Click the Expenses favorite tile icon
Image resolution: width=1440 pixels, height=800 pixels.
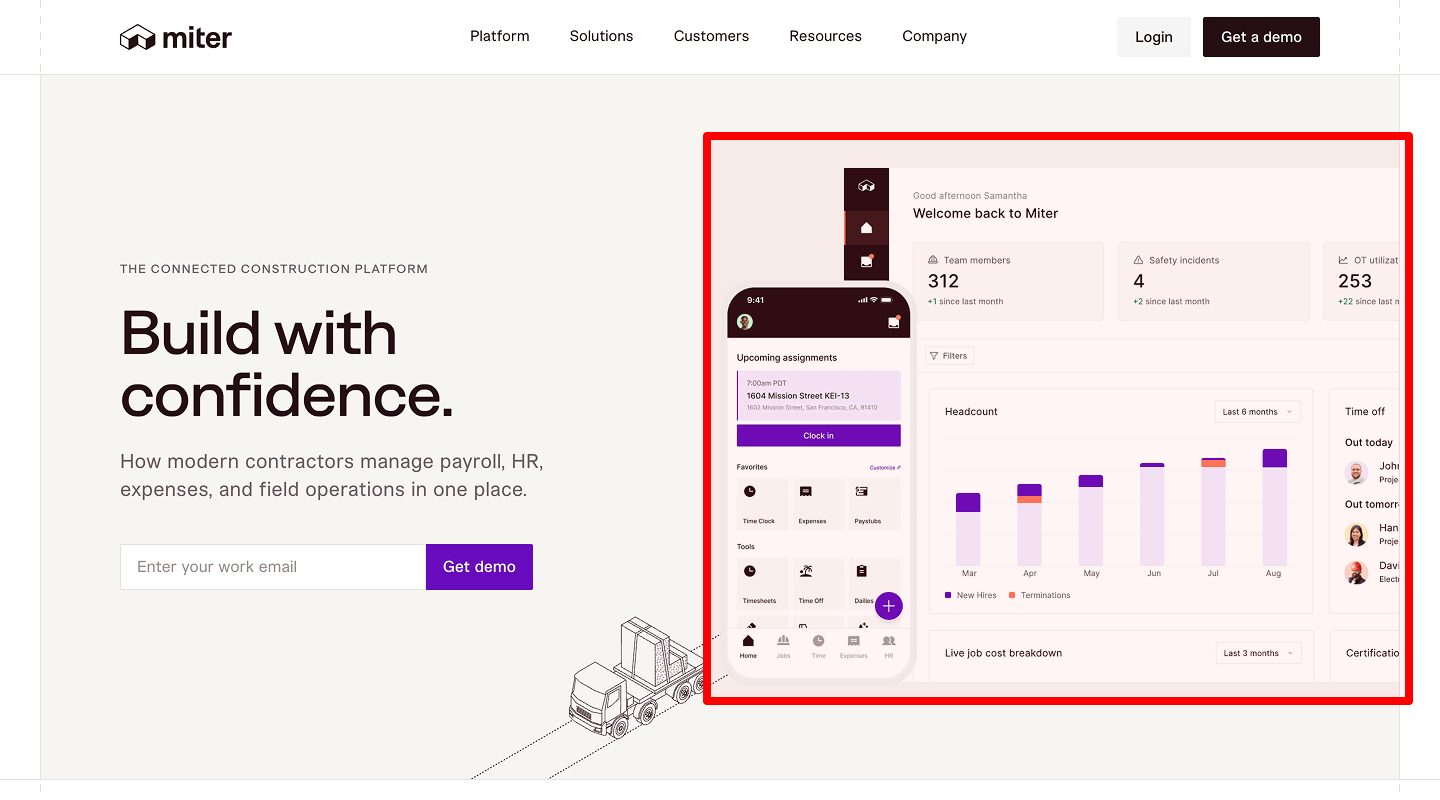point(806,492)
